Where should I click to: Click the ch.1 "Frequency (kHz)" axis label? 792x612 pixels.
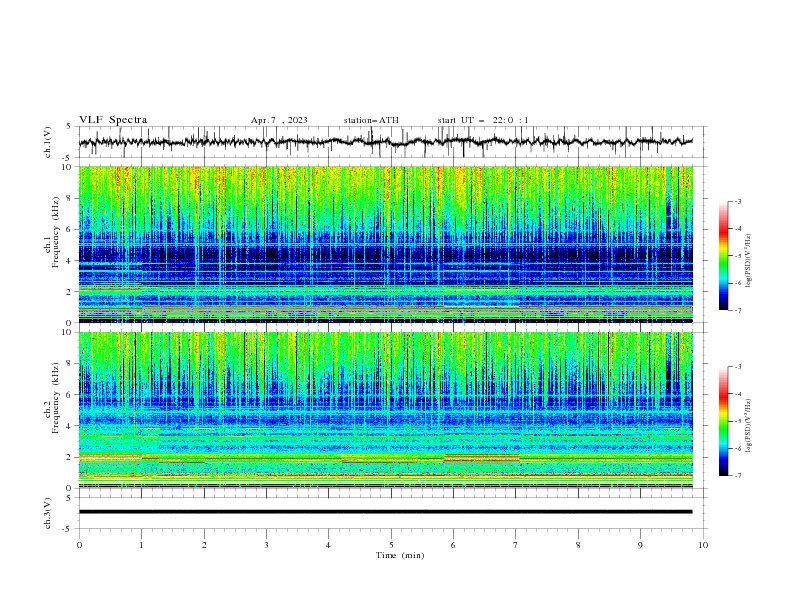[56, 232]
